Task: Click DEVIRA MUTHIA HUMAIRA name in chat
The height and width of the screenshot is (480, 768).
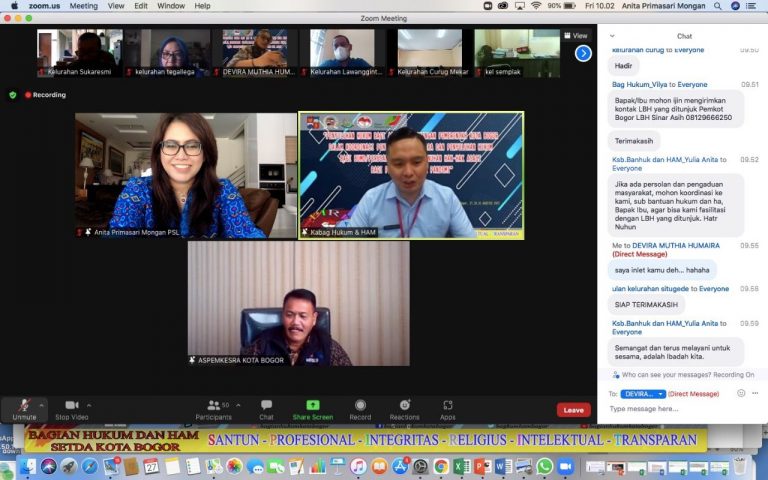Action: [676, 245]
